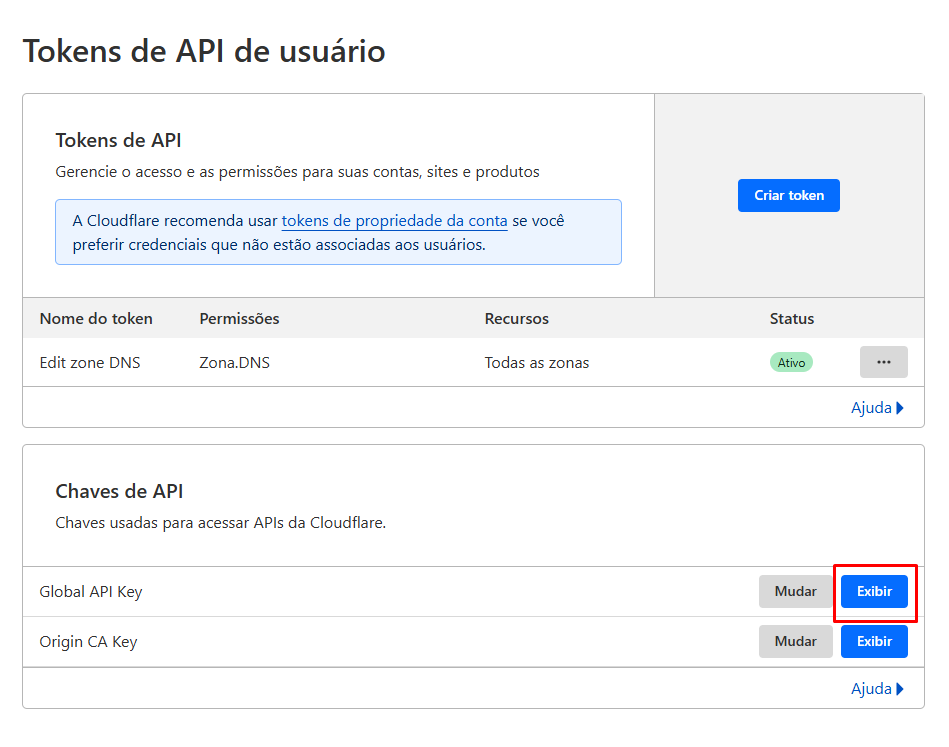The image size is (949, 747).
Task: Click the Origin CA Key label
Action: click(x=88, y=642)
